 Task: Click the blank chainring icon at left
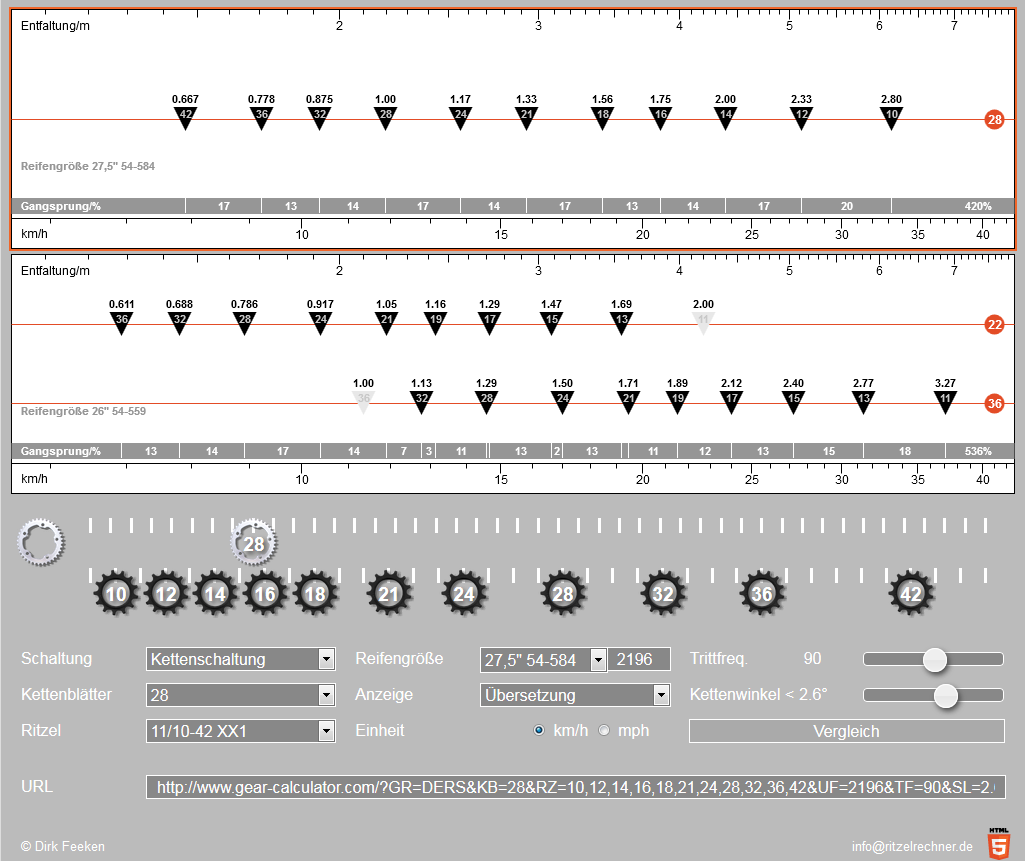[41, 541]
